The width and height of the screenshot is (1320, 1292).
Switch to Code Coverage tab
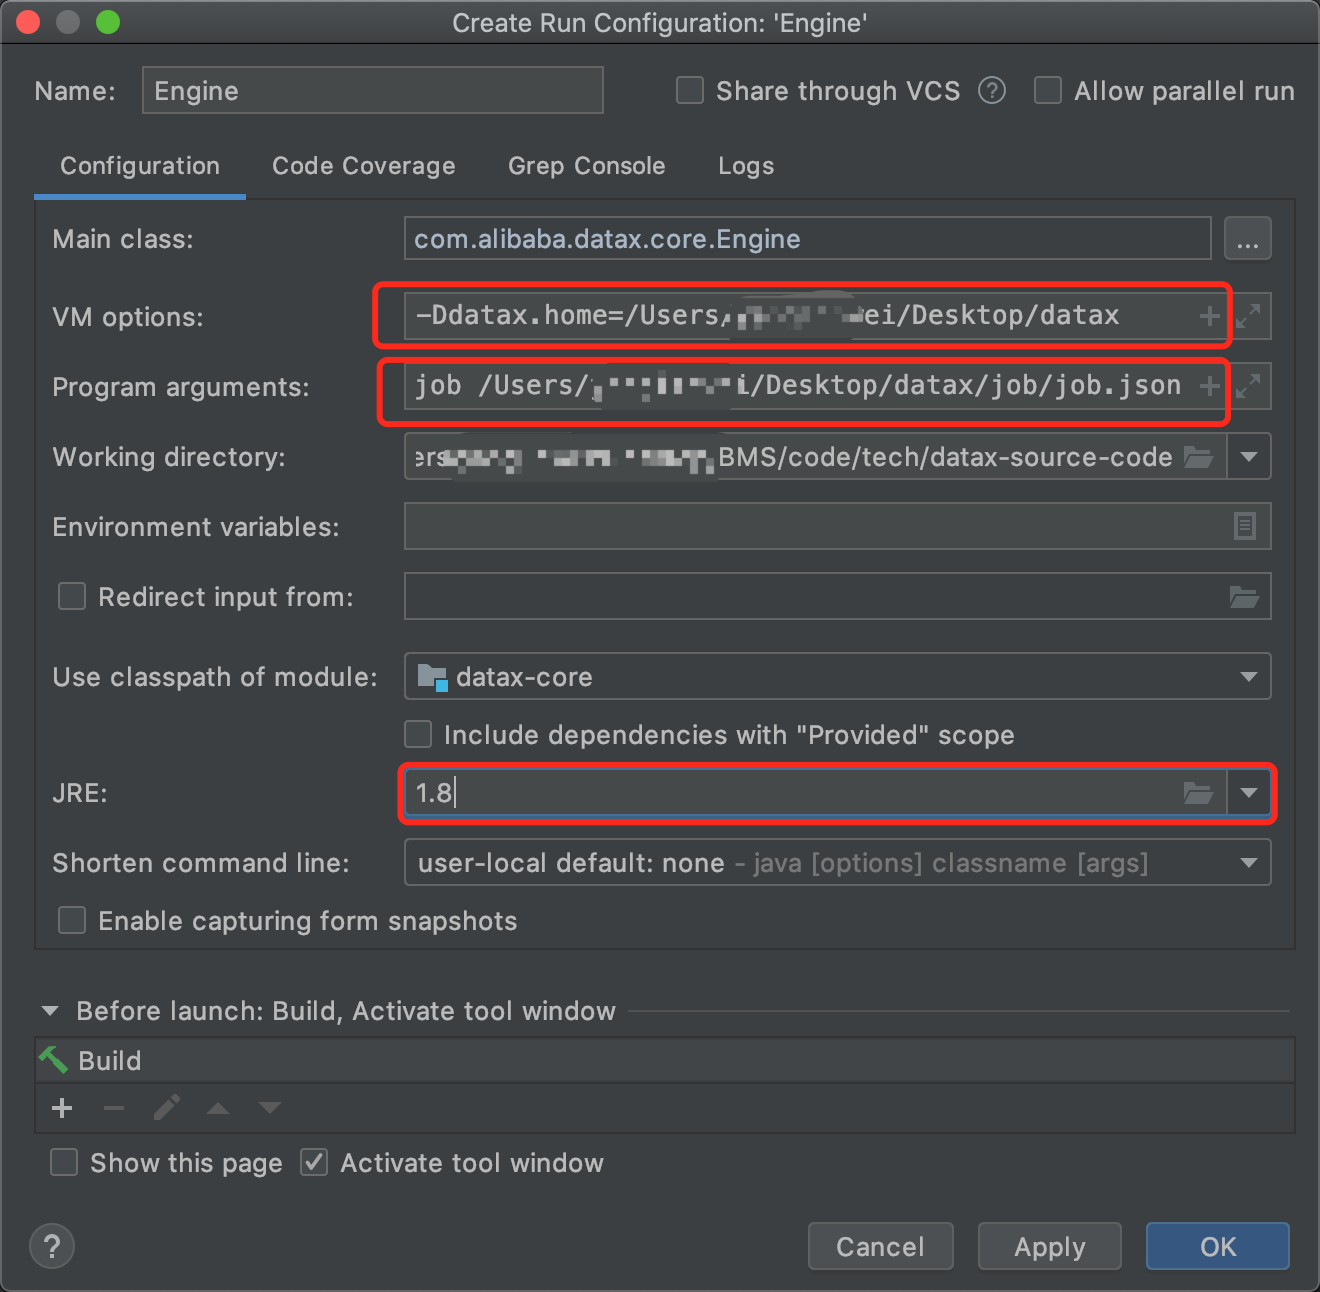click(x=364, y=166)
